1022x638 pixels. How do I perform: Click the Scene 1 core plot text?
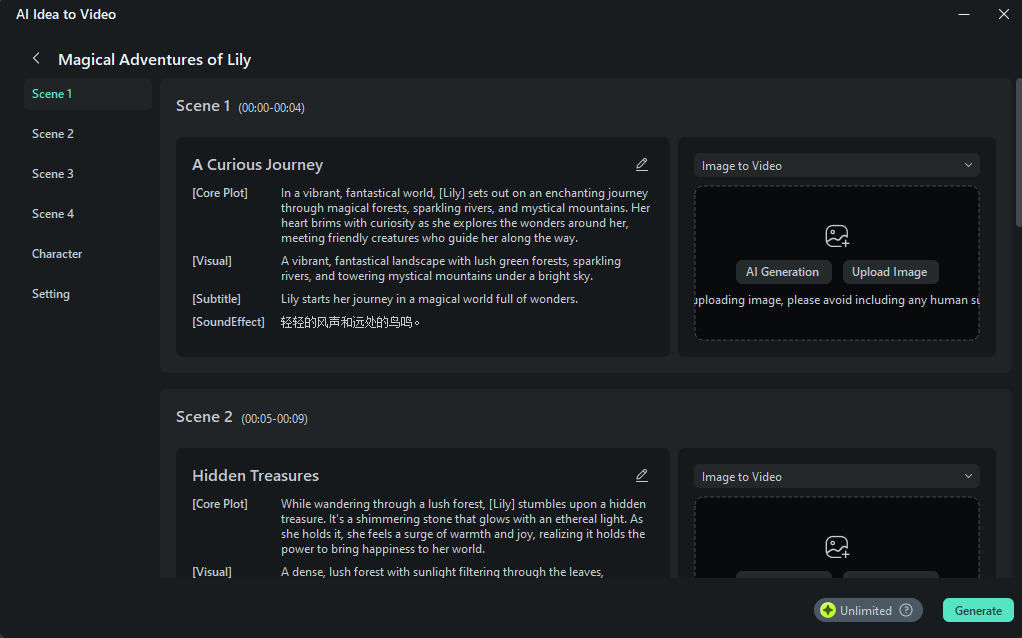(465, 215)
